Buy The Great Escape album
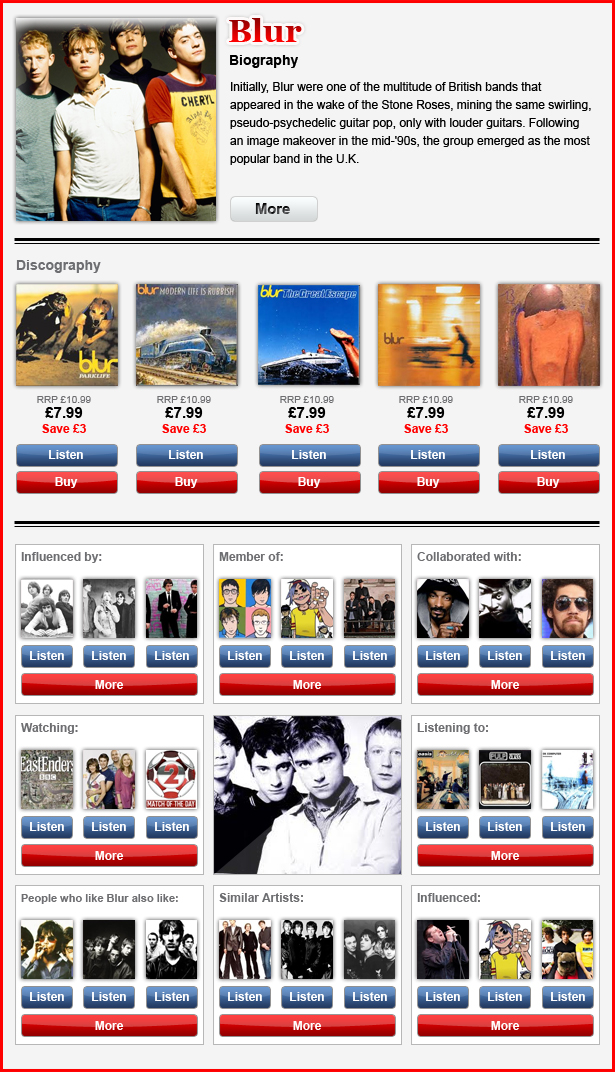Image resolution: width=615 pixels, height=1072 pixels. (310, 482)
